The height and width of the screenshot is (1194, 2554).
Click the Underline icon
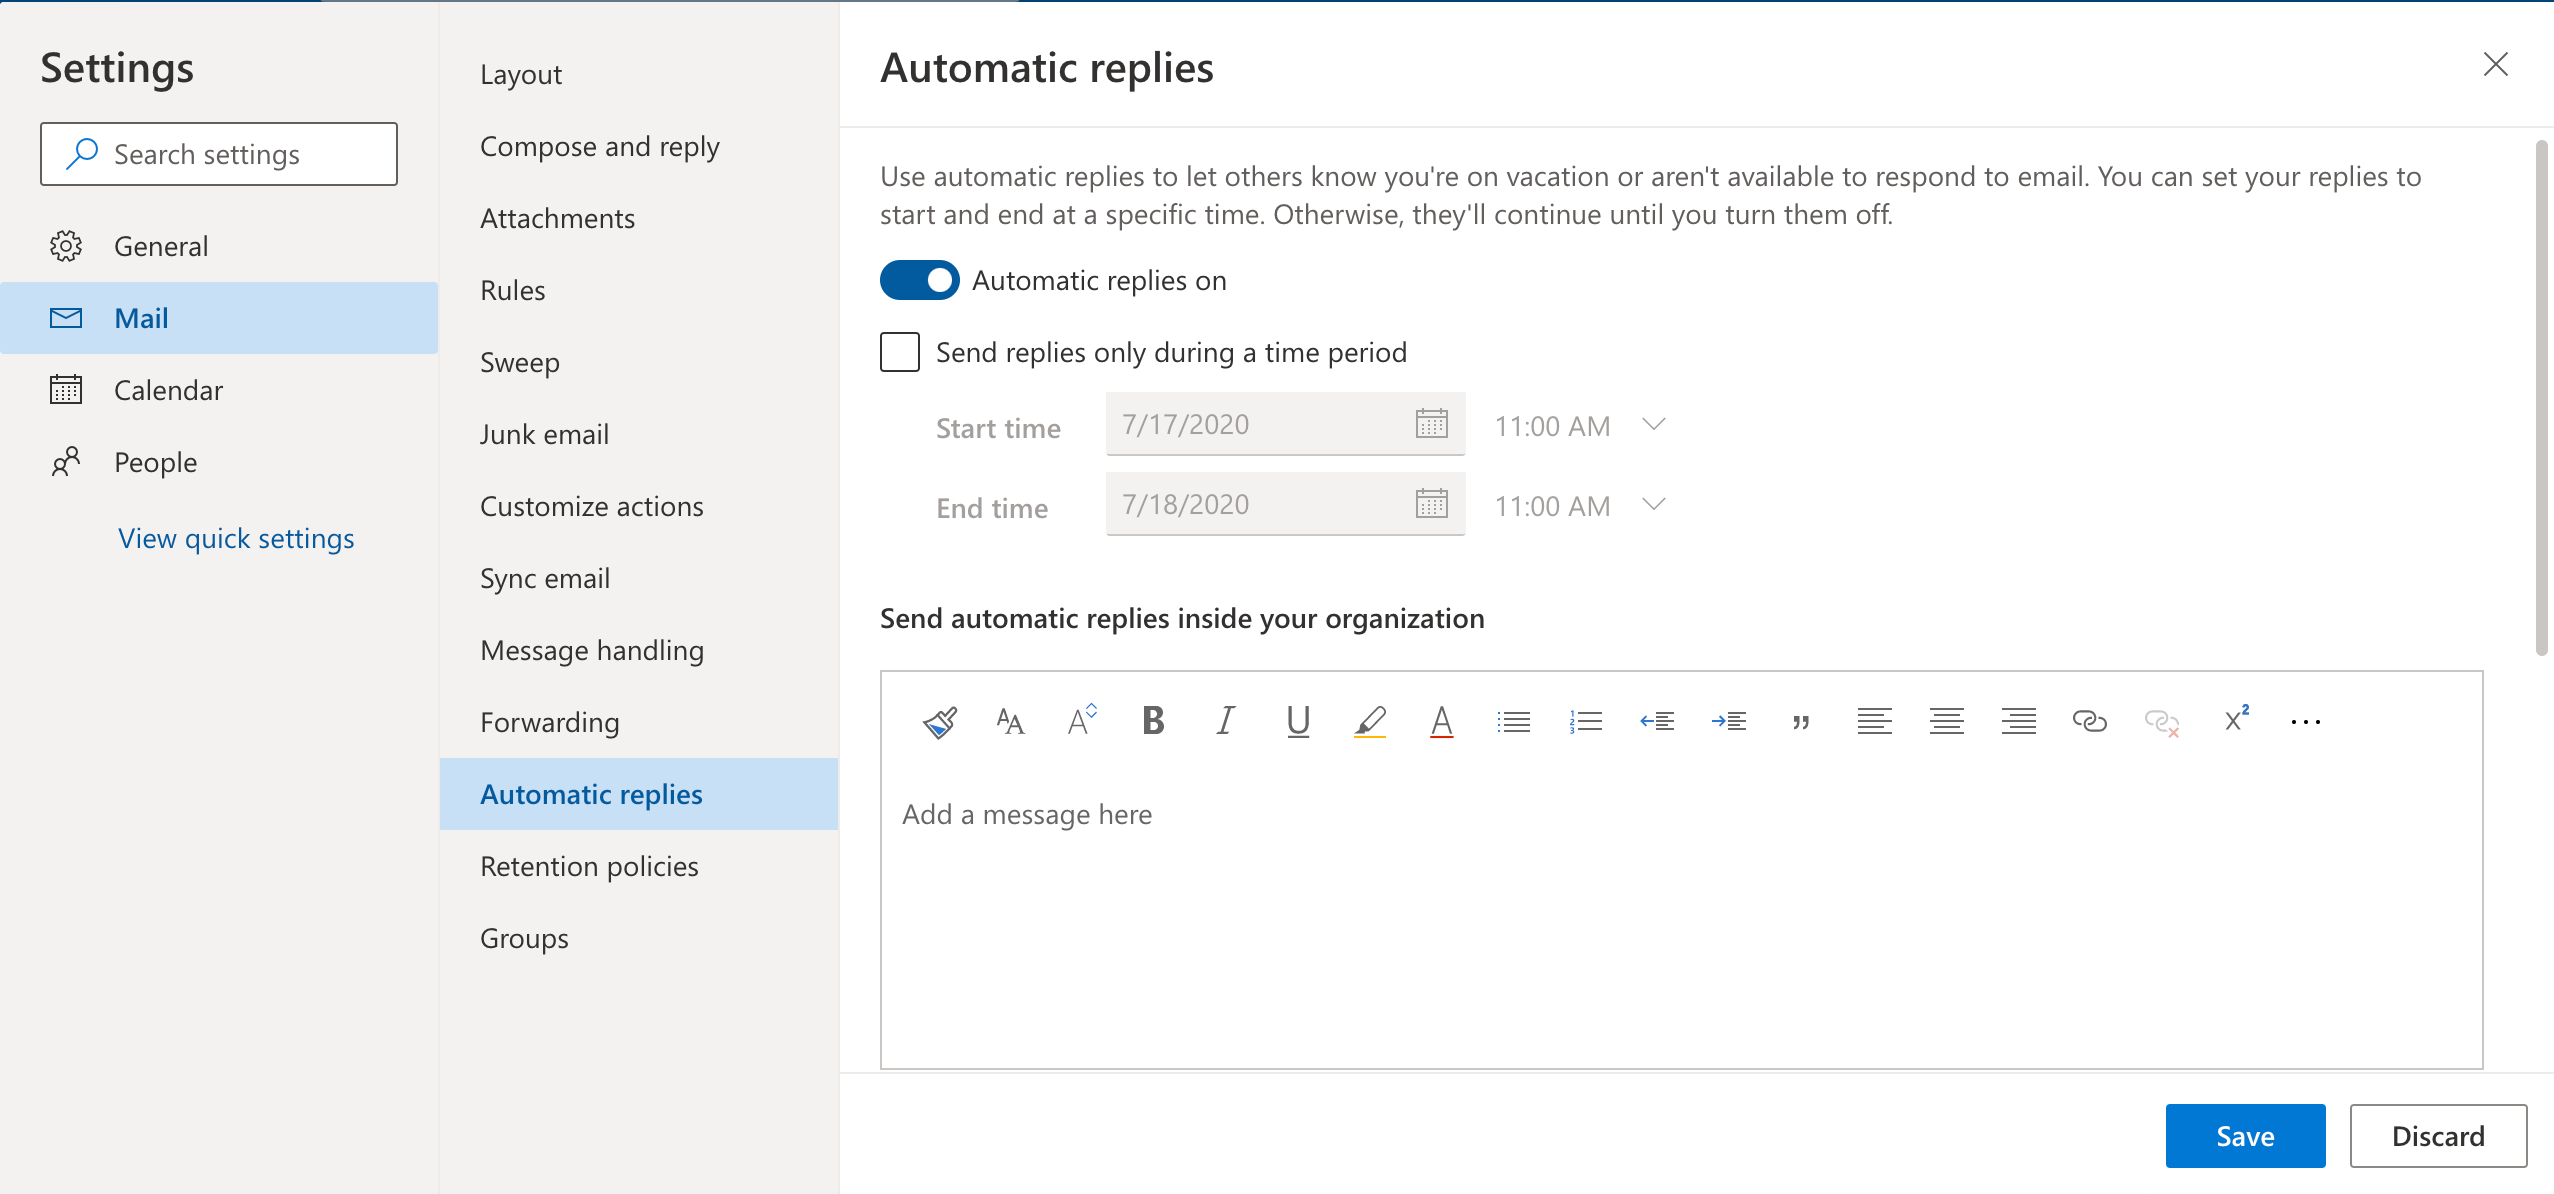(1298, 721)
